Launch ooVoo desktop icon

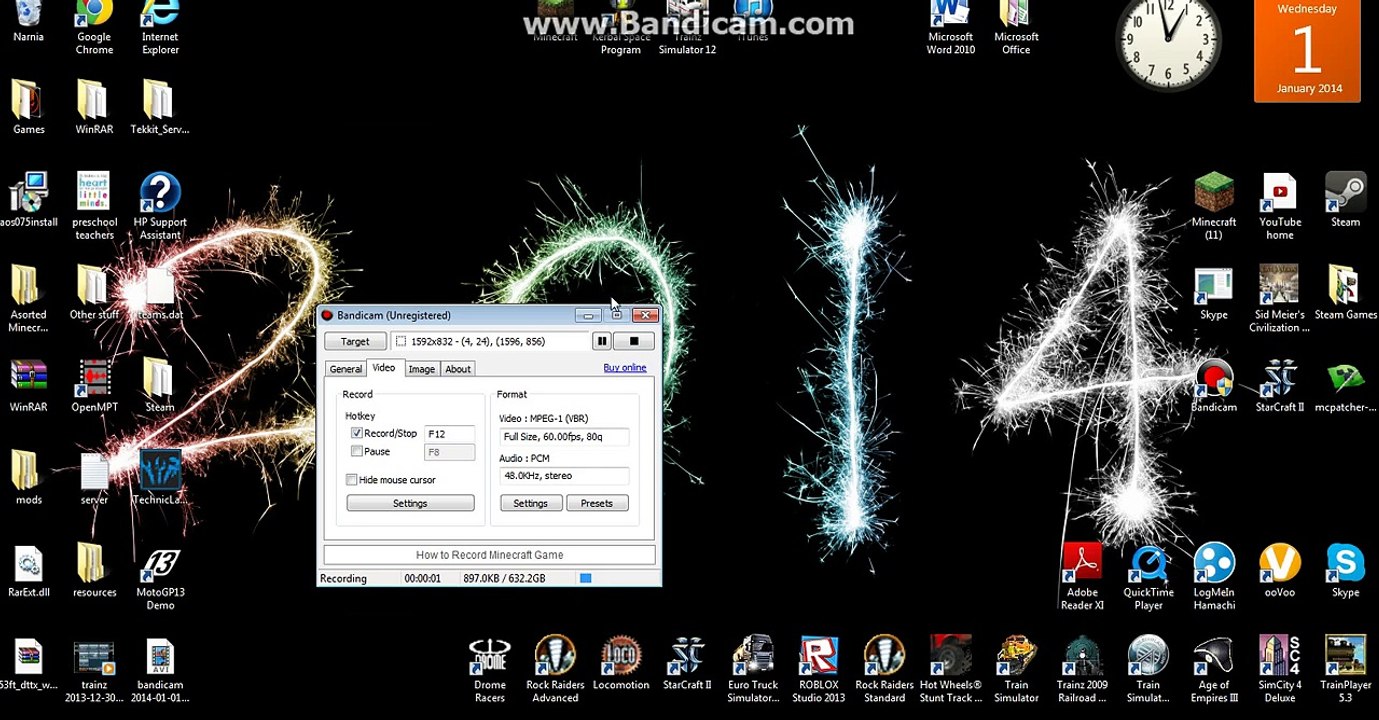pos(1280,570)
